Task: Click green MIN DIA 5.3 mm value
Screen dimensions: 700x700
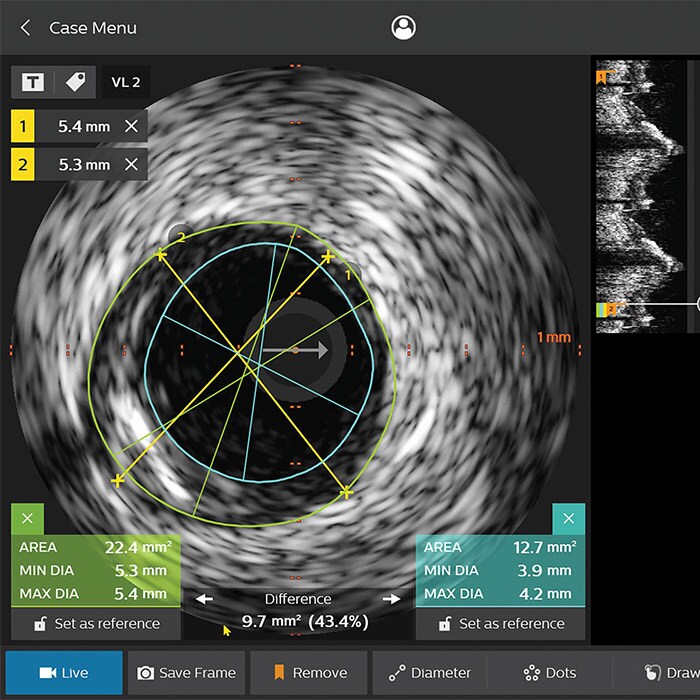Action: click(x=141, y=571)
